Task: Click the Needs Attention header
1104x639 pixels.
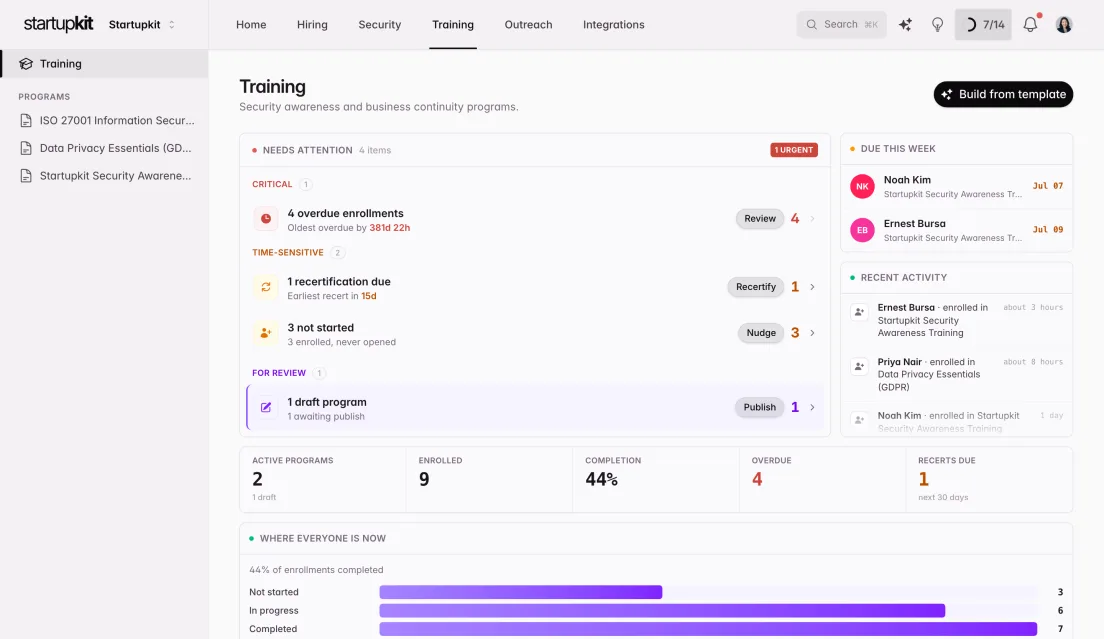Action: point(308,150)
